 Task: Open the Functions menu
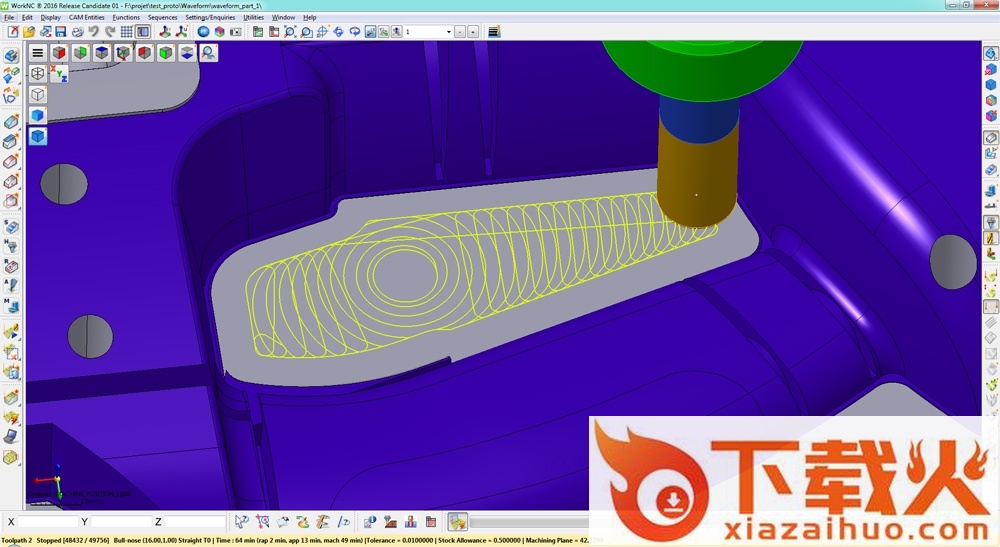coord(126,17)
